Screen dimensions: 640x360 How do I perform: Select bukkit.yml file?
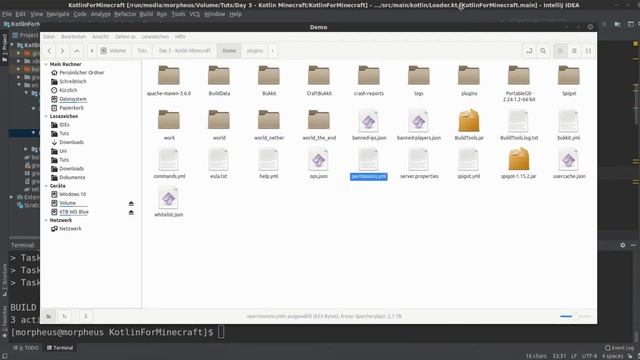tap(569, 124)
